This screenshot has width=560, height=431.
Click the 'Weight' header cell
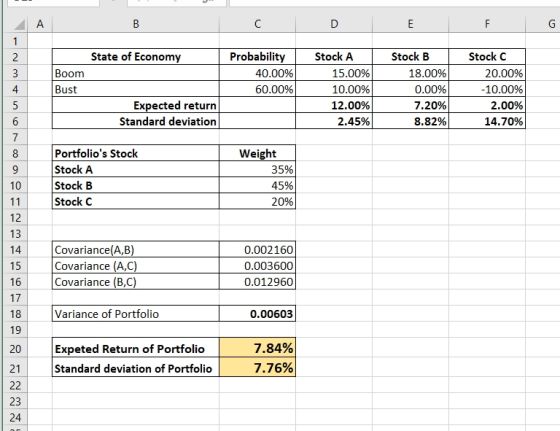click(258, 154)
